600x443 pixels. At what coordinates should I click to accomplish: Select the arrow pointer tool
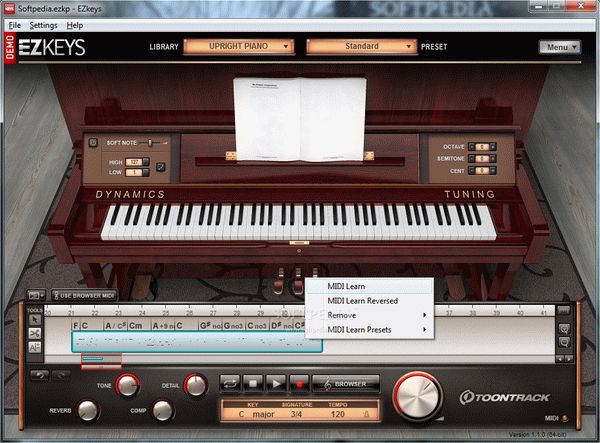[x=34, y=320]
